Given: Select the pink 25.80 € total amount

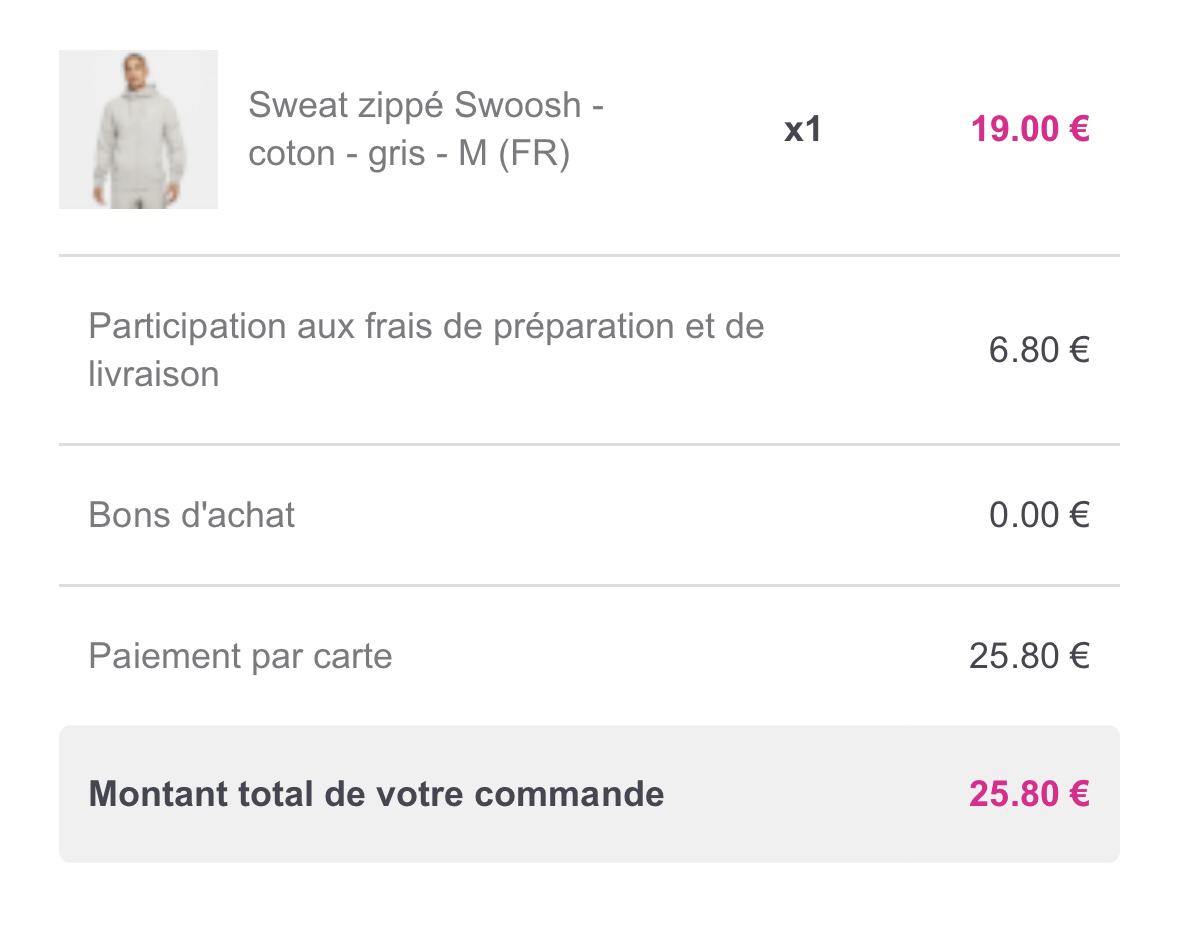Looking at the screenshot, I should tap(1029, 794).
